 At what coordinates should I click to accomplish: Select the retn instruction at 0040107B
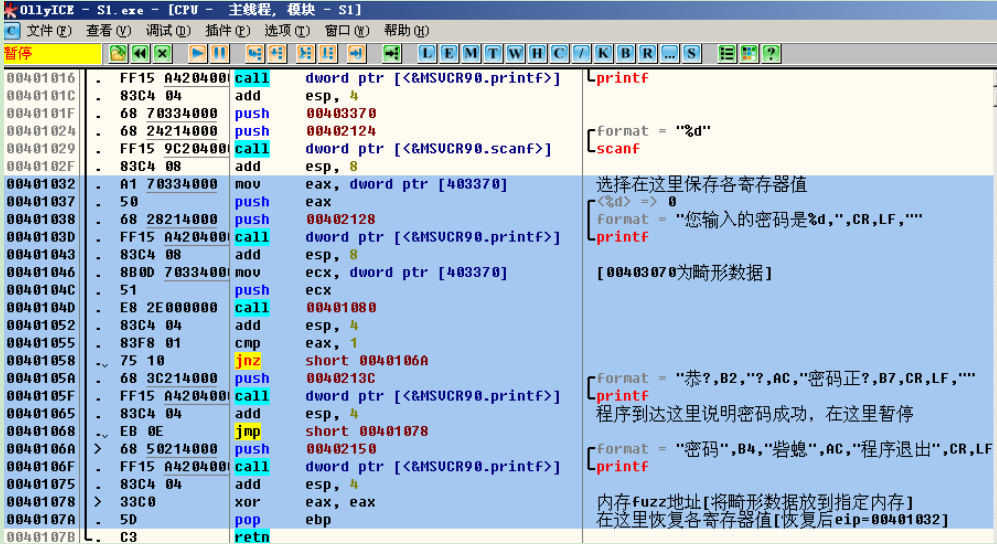click(x=252, y=537)
